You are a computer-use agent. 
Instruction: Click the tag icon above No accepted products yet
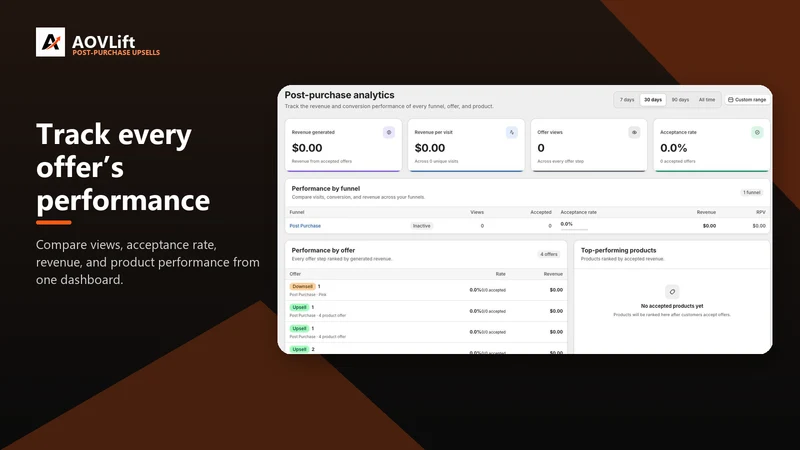672,292
